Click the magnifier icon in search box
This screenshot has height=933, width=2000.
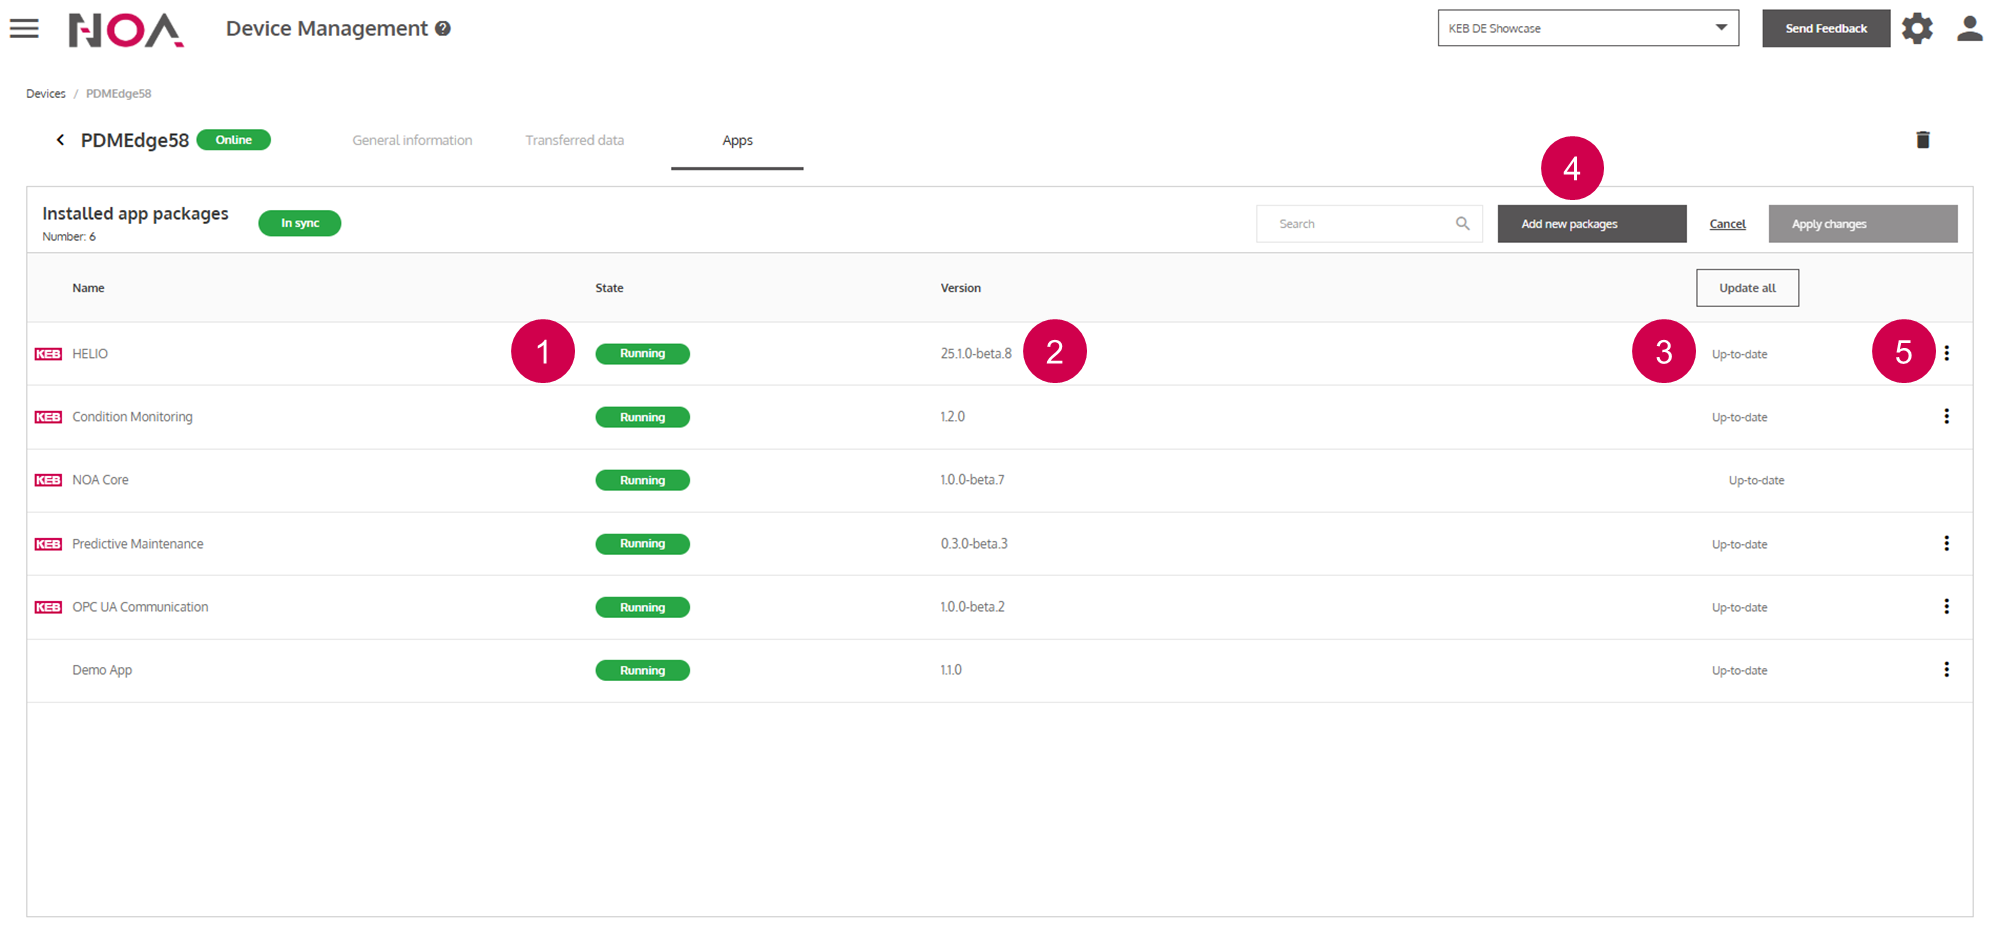click(x=1462, y=224)
